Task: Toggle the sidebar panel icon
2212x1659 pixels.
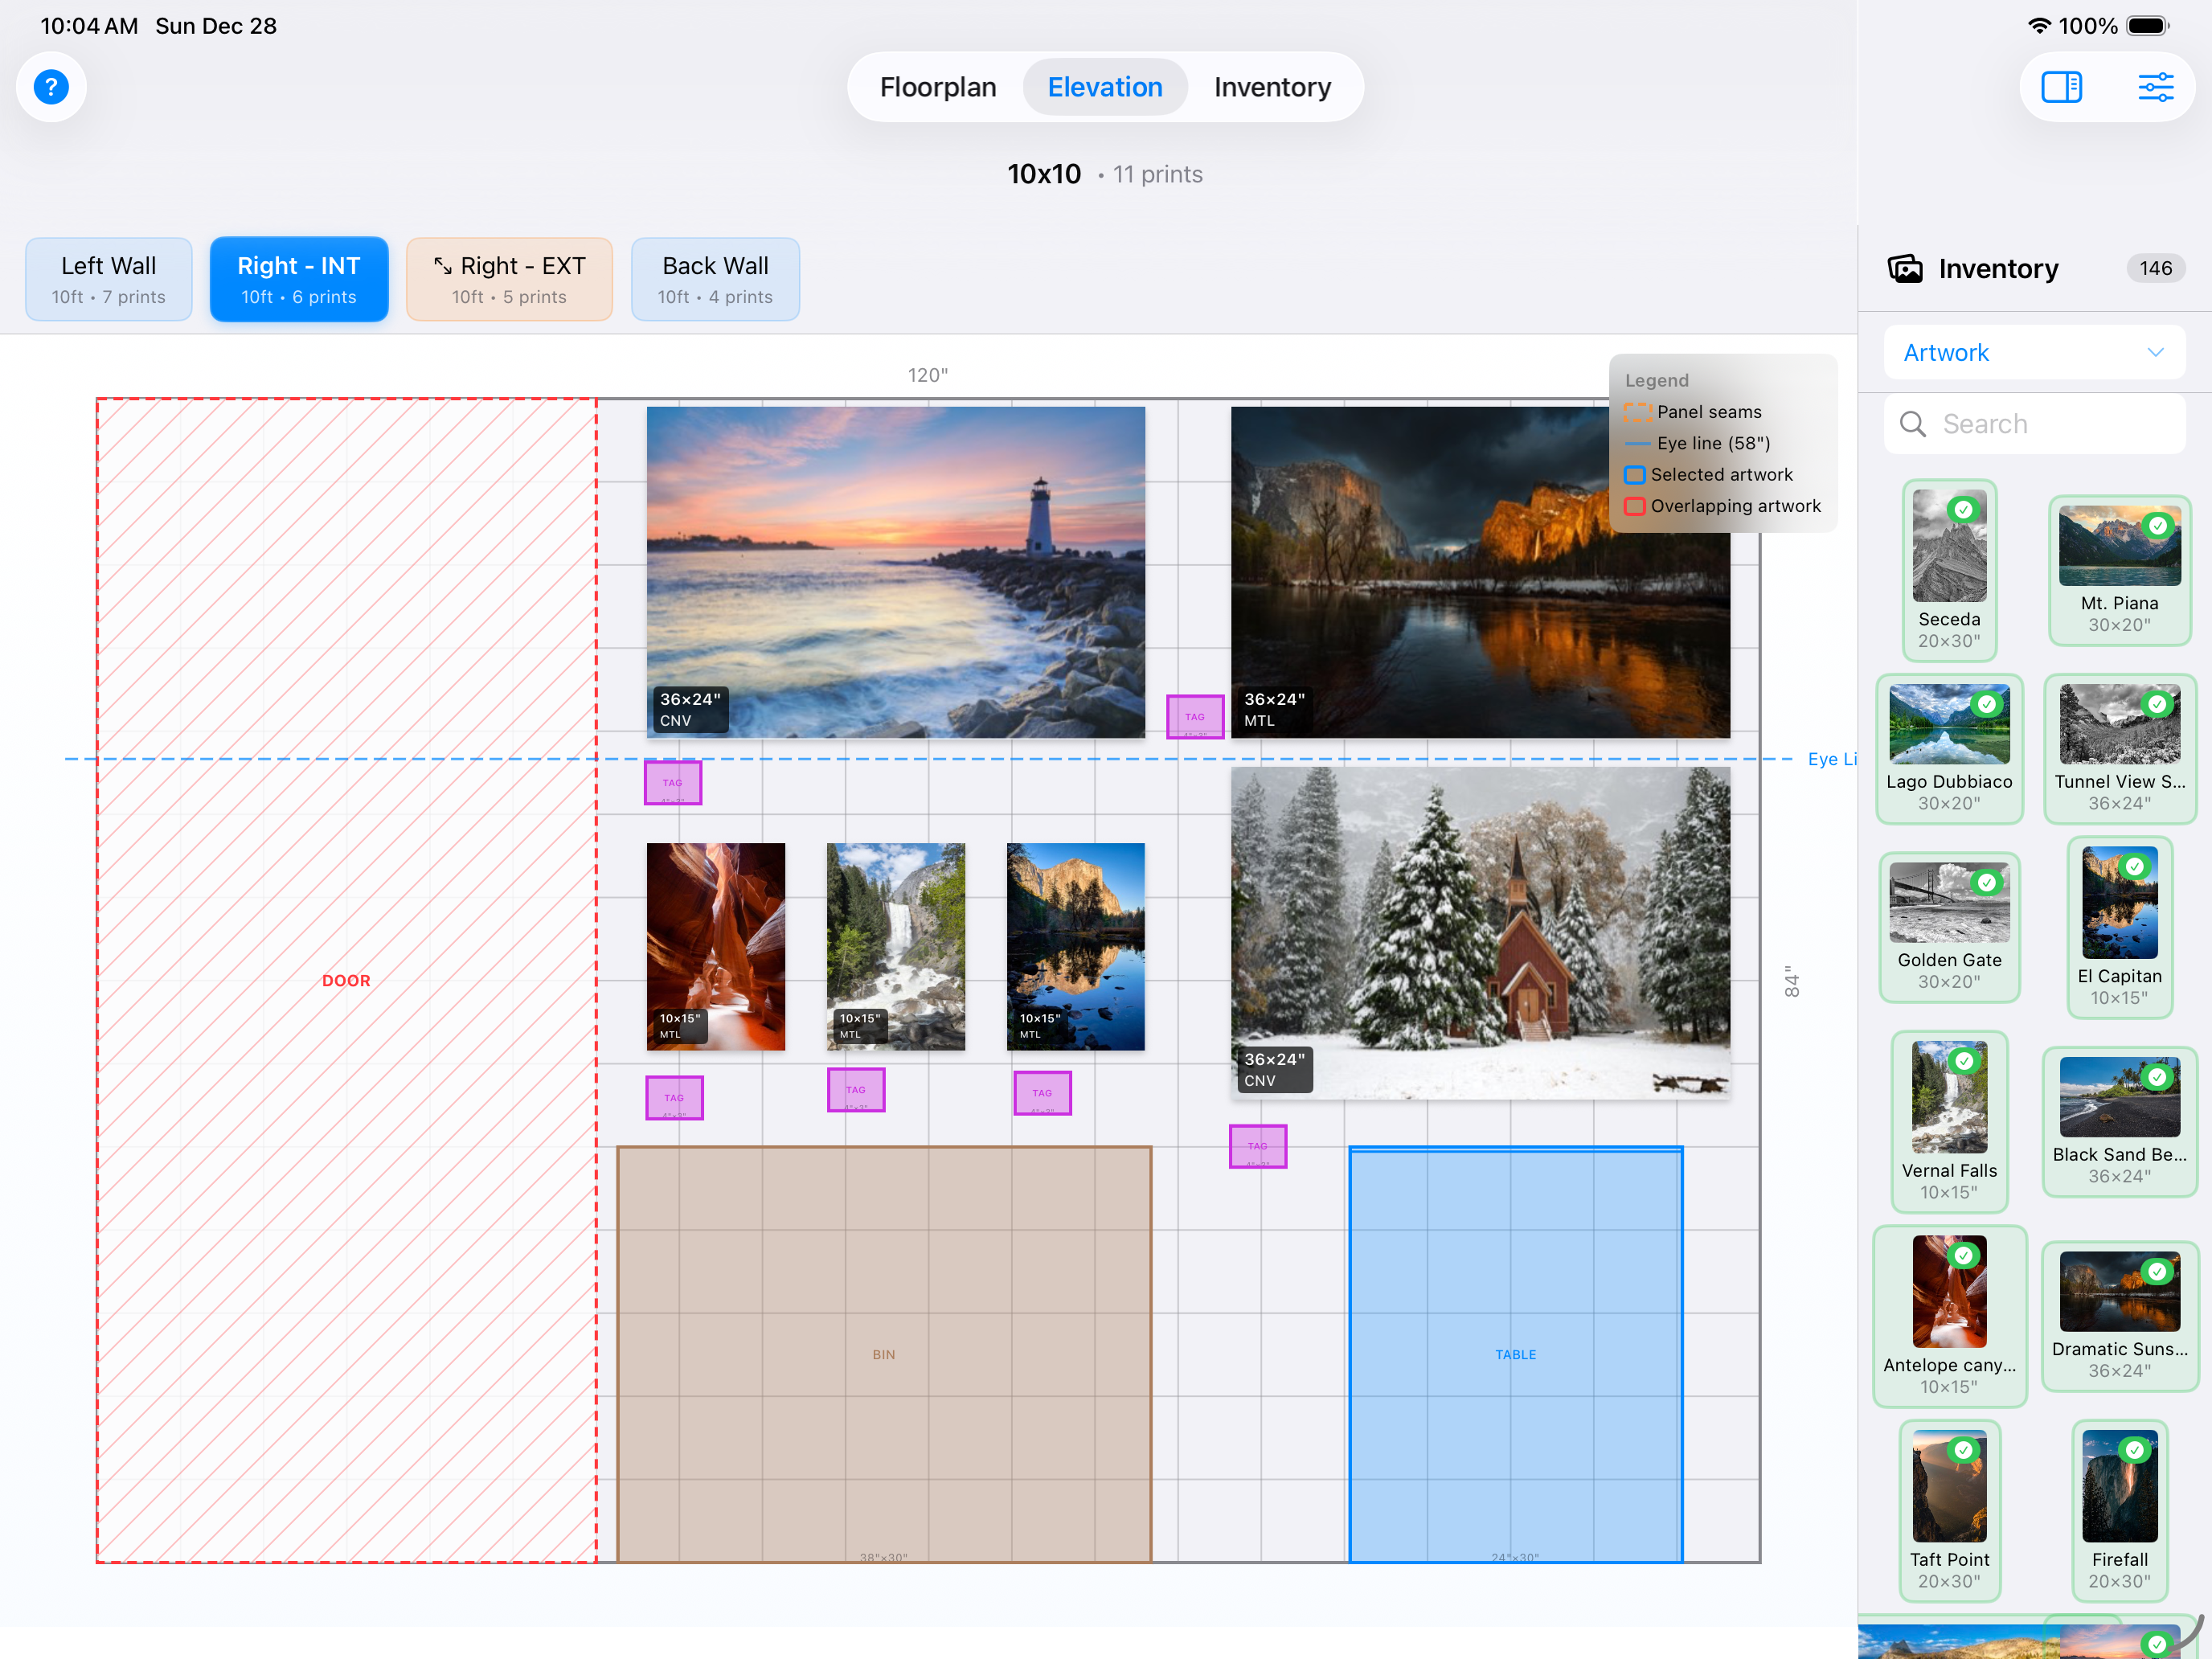Action: click(x=2060, y=87)
